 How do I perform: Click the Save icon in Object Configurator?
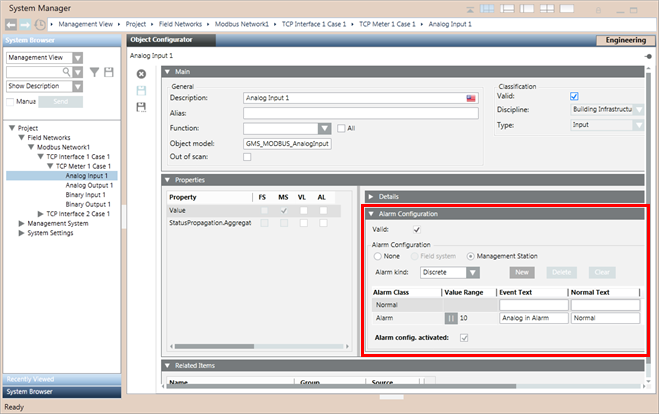[x=141, y=90]
